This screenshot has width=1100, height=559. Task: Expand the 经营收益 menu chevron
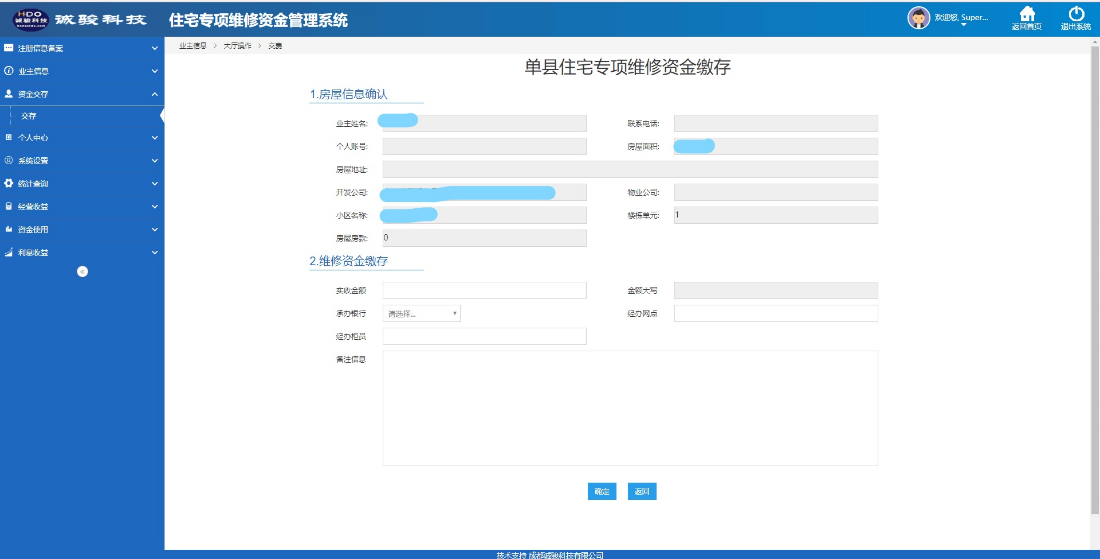coord(155,207)
